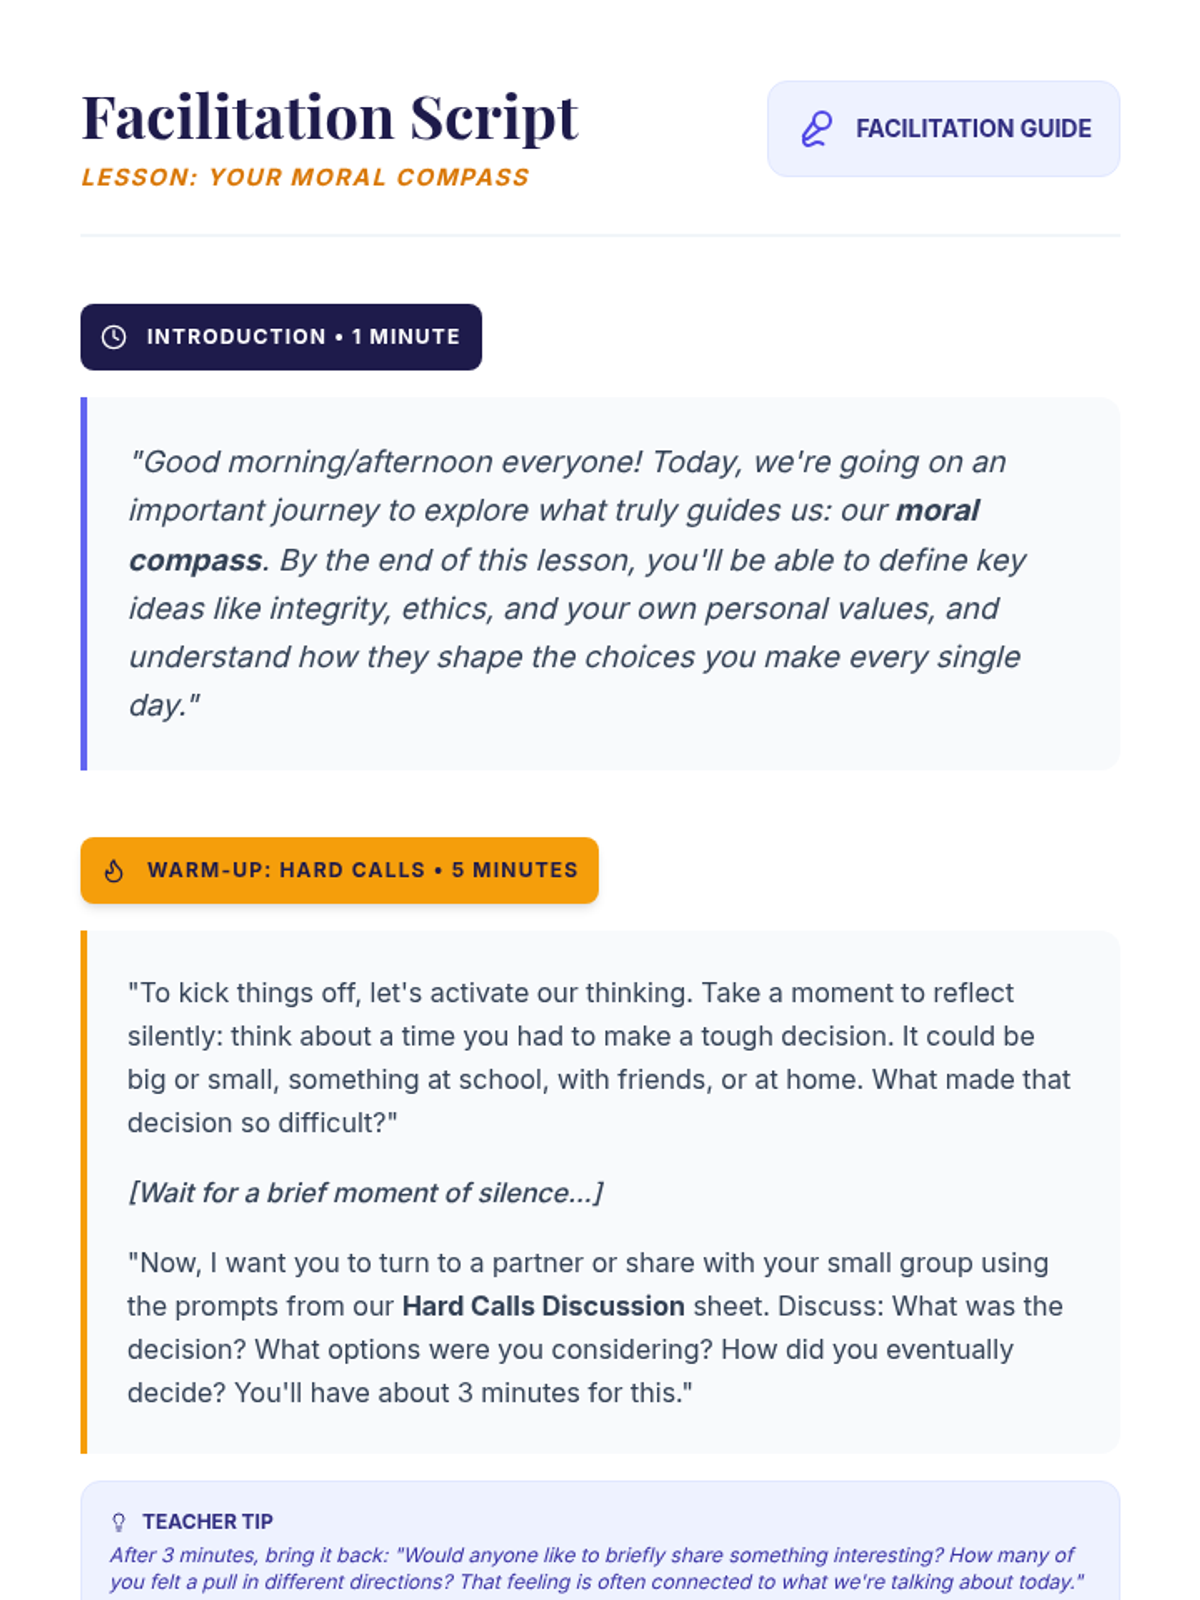Click the bold Hard Calls Discussion text
Image resolution: width=1200 pixels, height=1600 pixels.
pyautogui.click(x=543, y=1306)
